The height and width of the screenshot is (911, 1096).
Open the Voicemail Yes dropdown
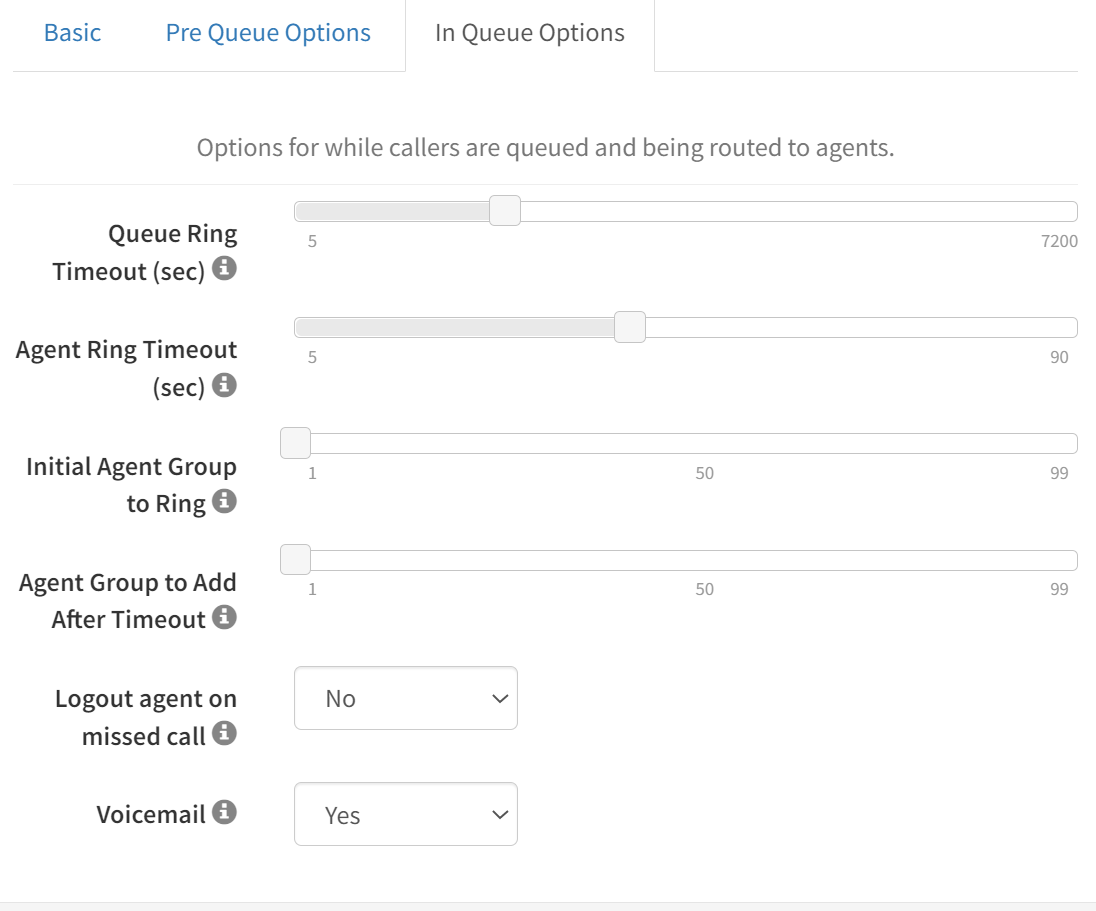point(406,815)
